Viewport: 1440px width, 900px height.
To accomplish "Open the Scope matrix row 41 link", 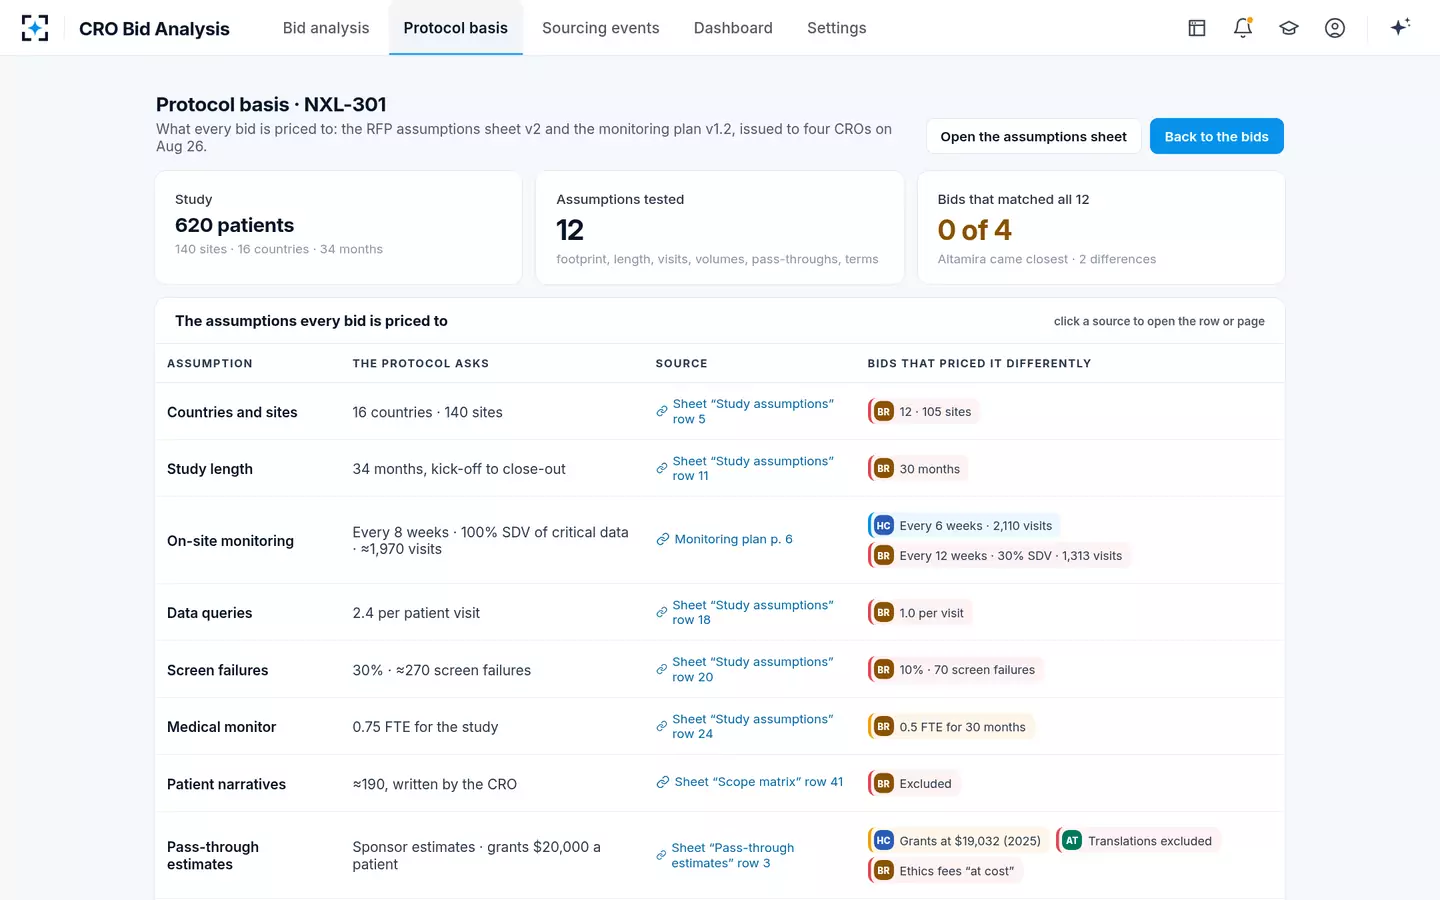I will pos(750,783).
